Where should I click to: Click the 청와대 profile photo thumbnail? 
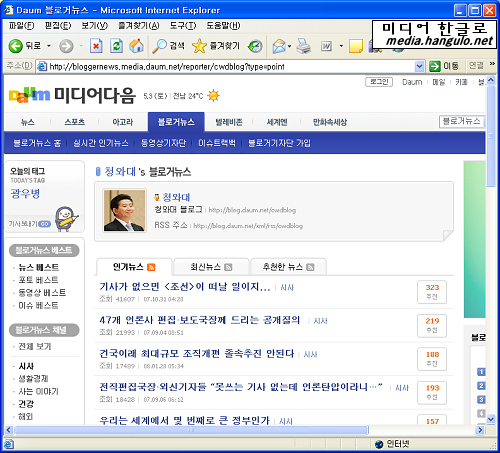click(124, 211)
